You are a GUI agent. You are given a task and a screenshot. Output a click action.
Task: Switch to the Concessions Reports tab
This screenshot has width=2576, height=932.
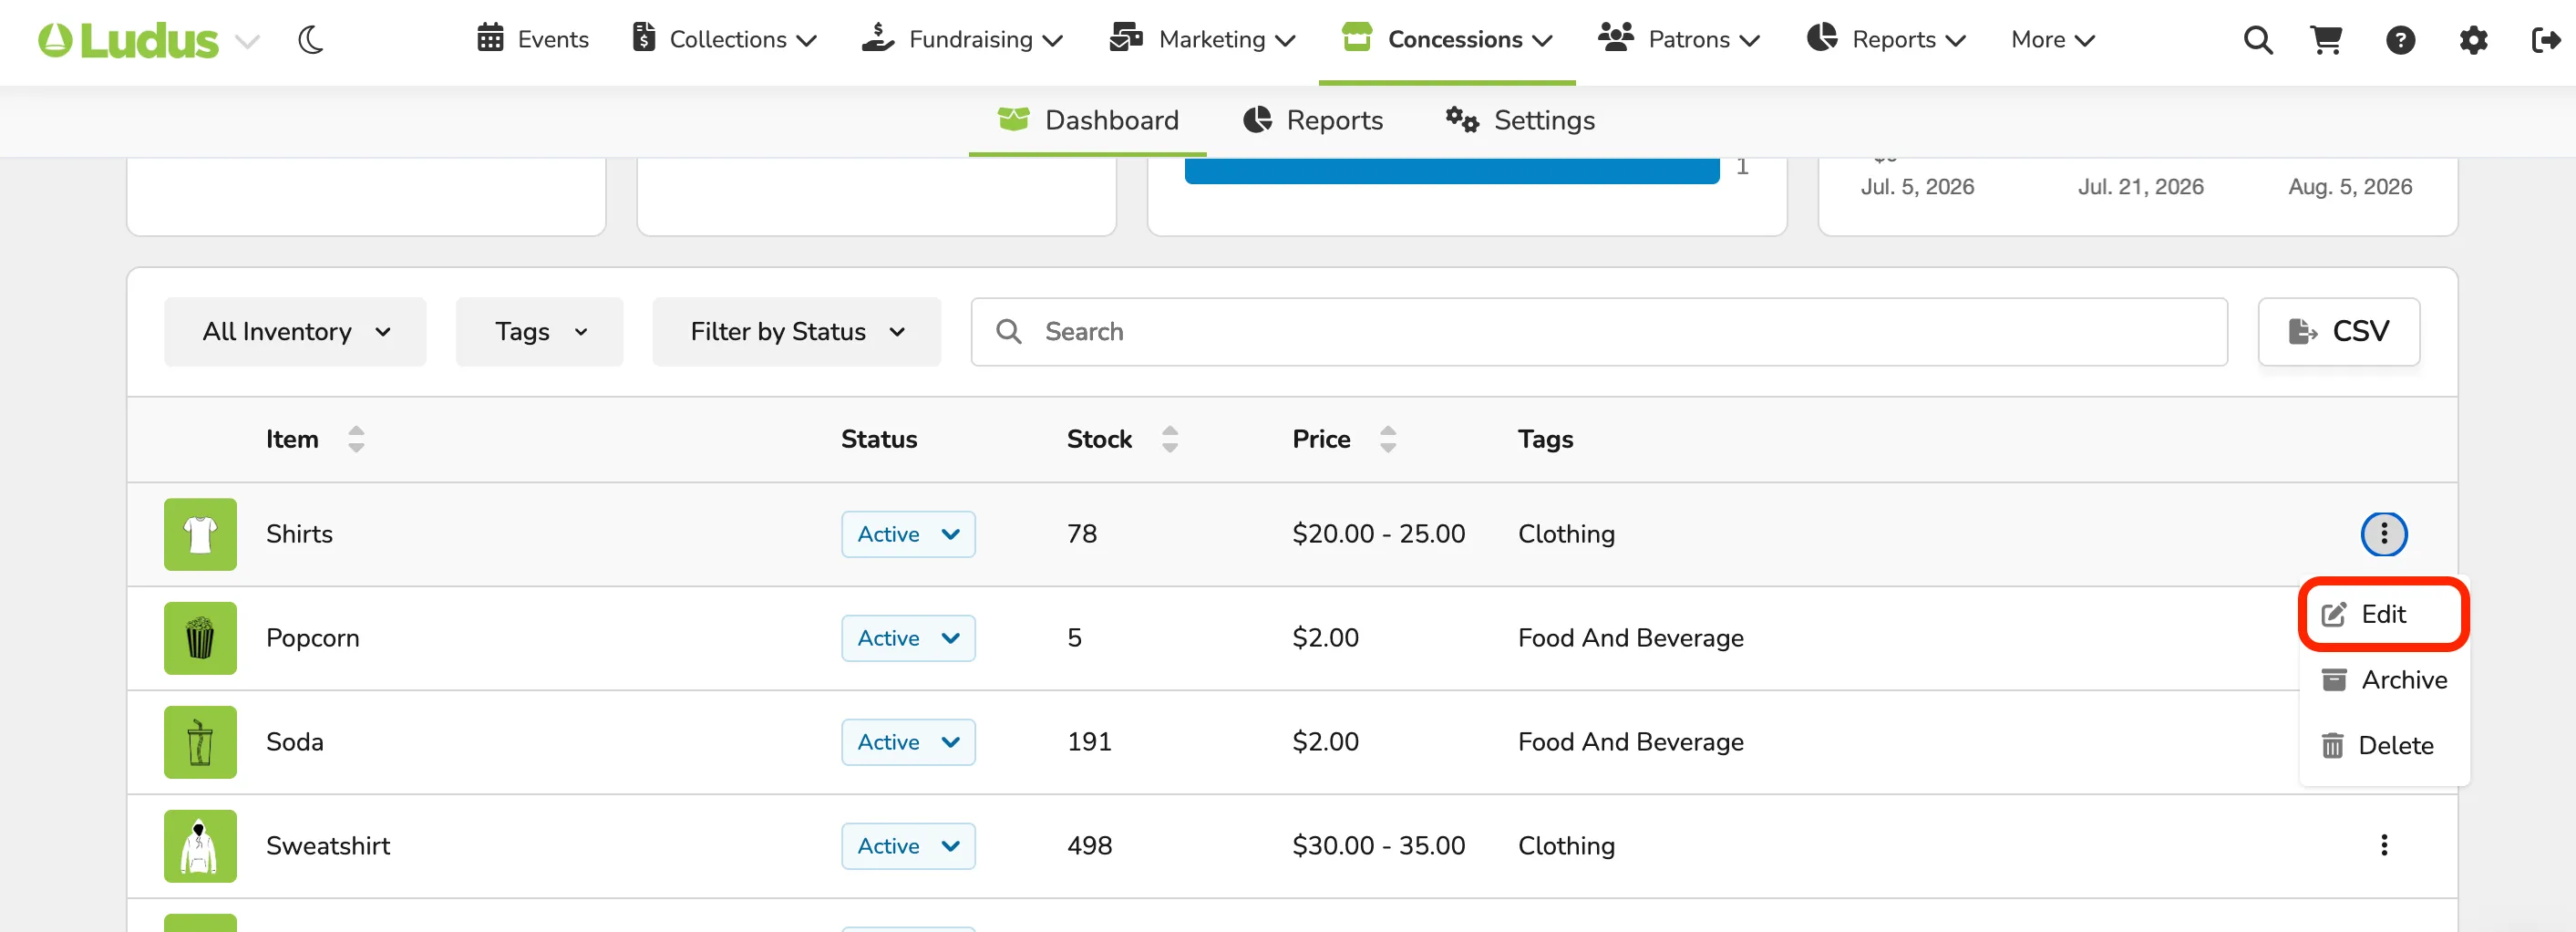point(1313,120)
